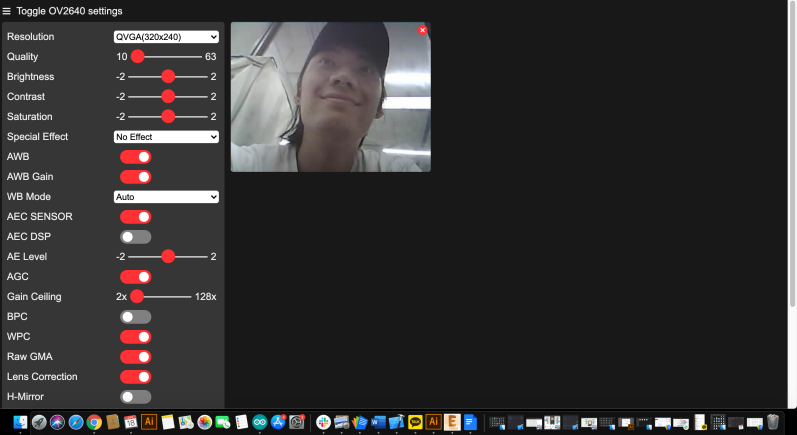Viewport: 797px width, 435px height.
Task: Open the App Store in the dock
Action: pos(278,422)
